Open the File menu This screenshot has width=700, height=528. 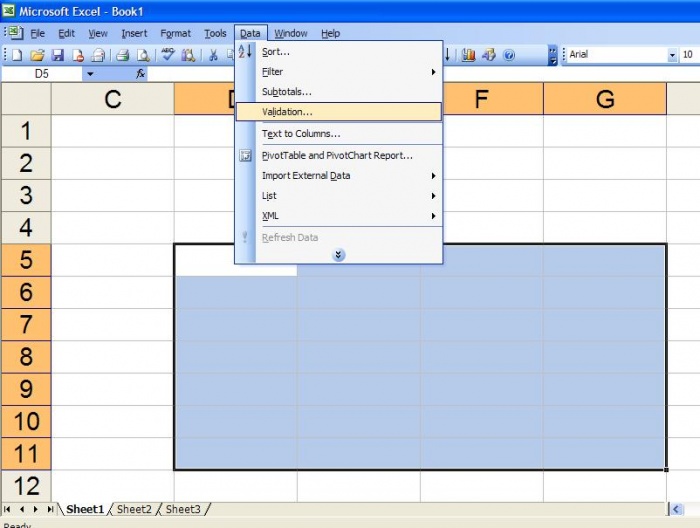(38, 33)
